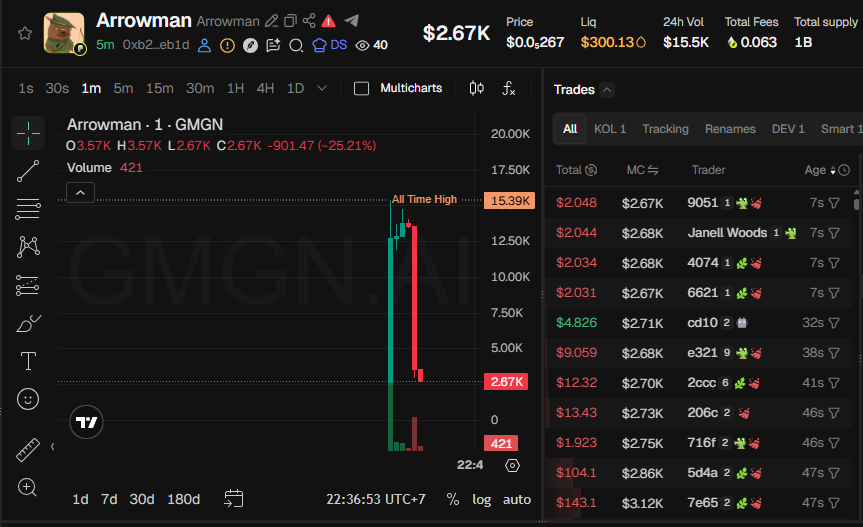Select the horizontal lines Fibonacci tool
The width and height of the screenshot is (863, 527).
click(28, 209)
